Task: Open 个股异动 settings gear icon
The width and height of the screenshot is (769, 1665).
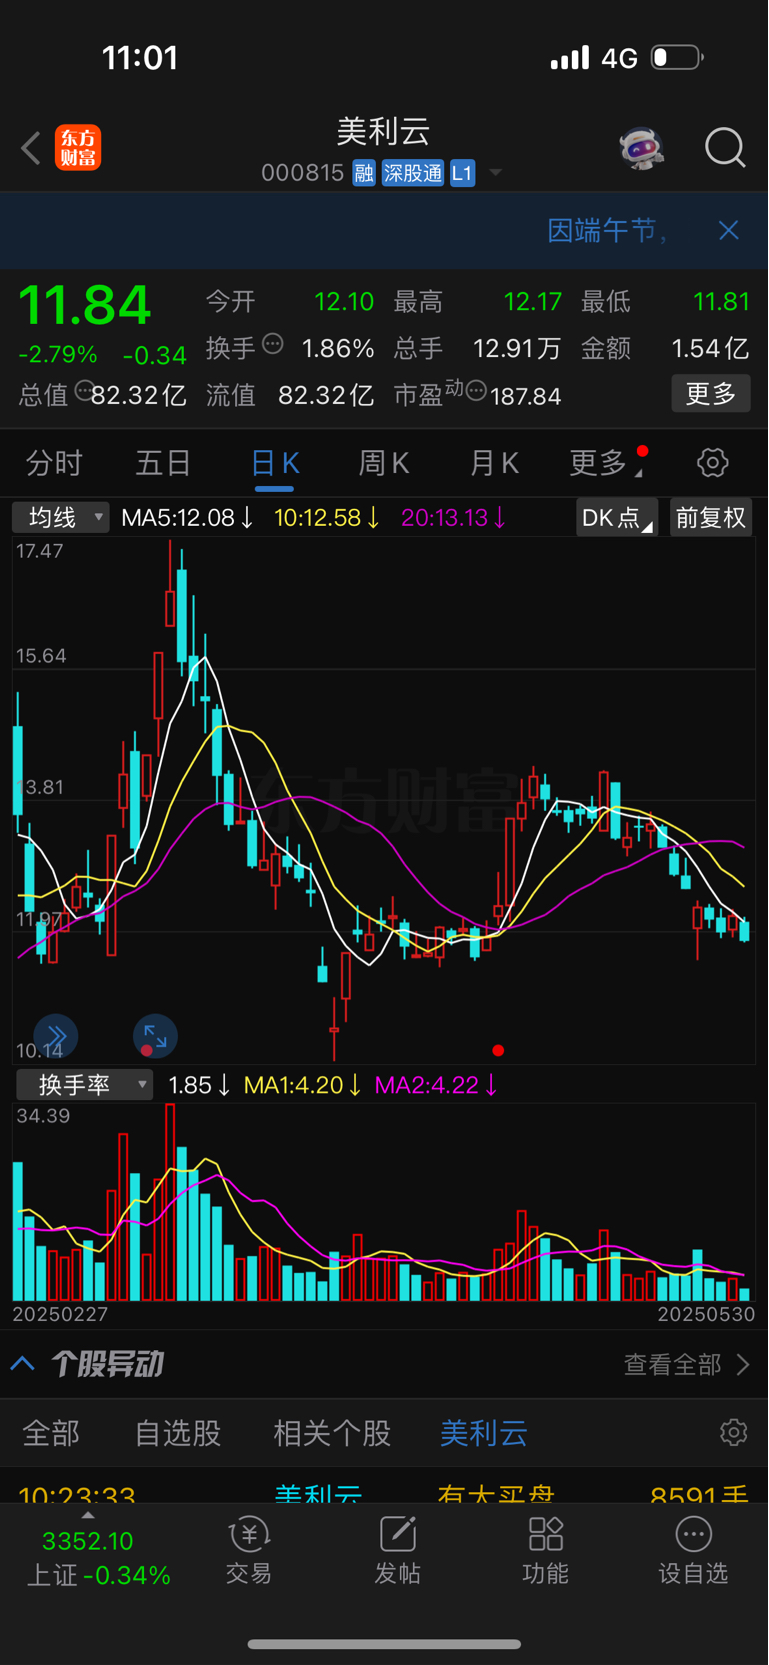Action: [733, 1432]
